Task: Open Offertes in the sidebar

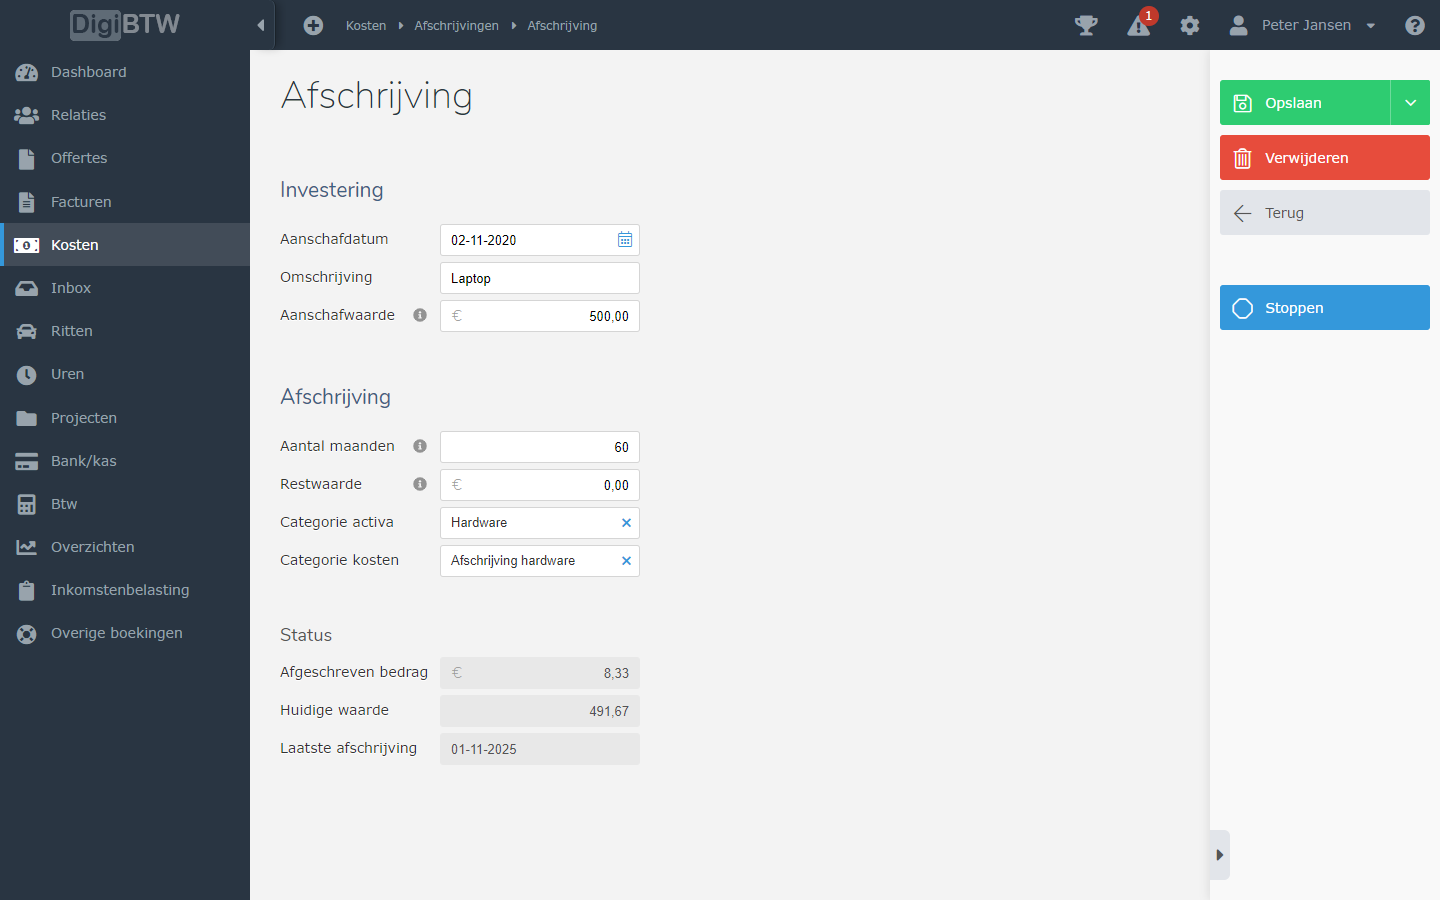Action: tap(125, 158)
